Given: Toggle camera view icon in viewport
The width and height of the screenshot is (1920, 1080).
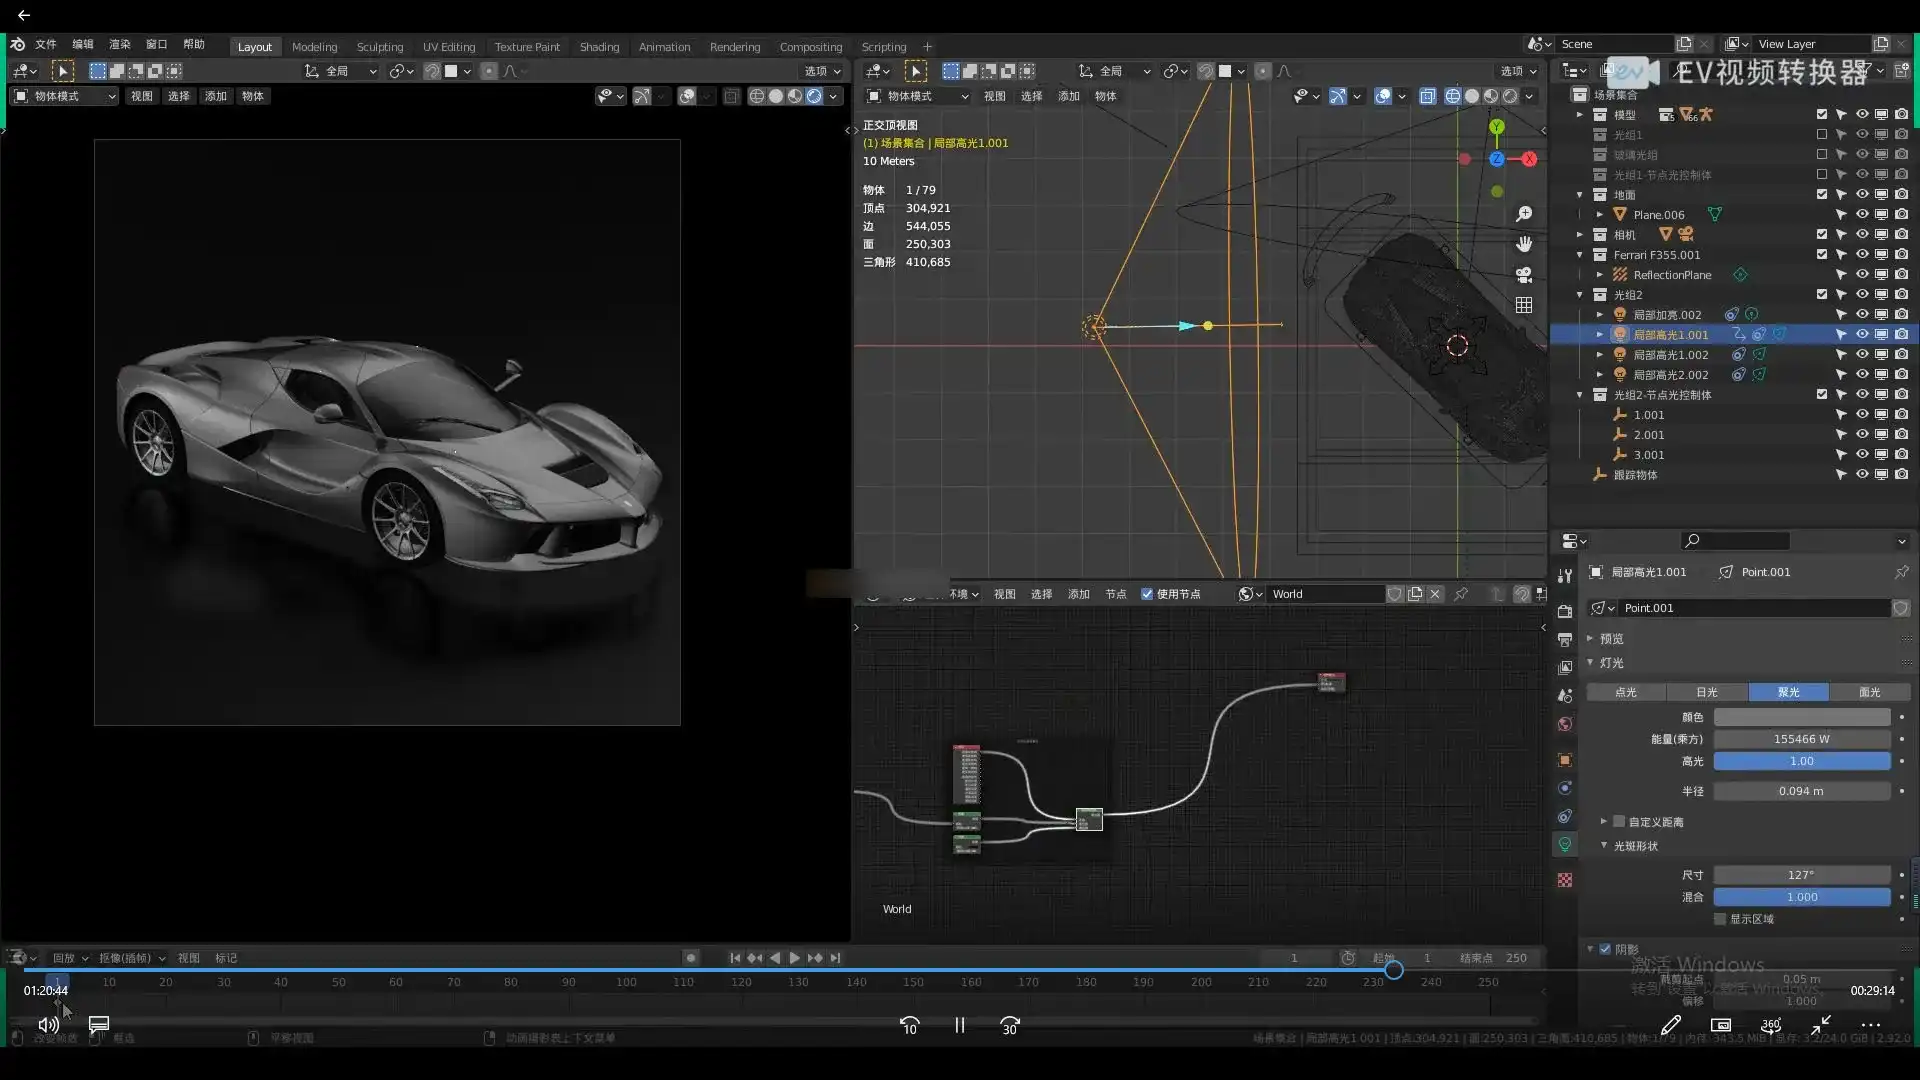Looking at the screenshot, I should click(x=1524, y=275).
